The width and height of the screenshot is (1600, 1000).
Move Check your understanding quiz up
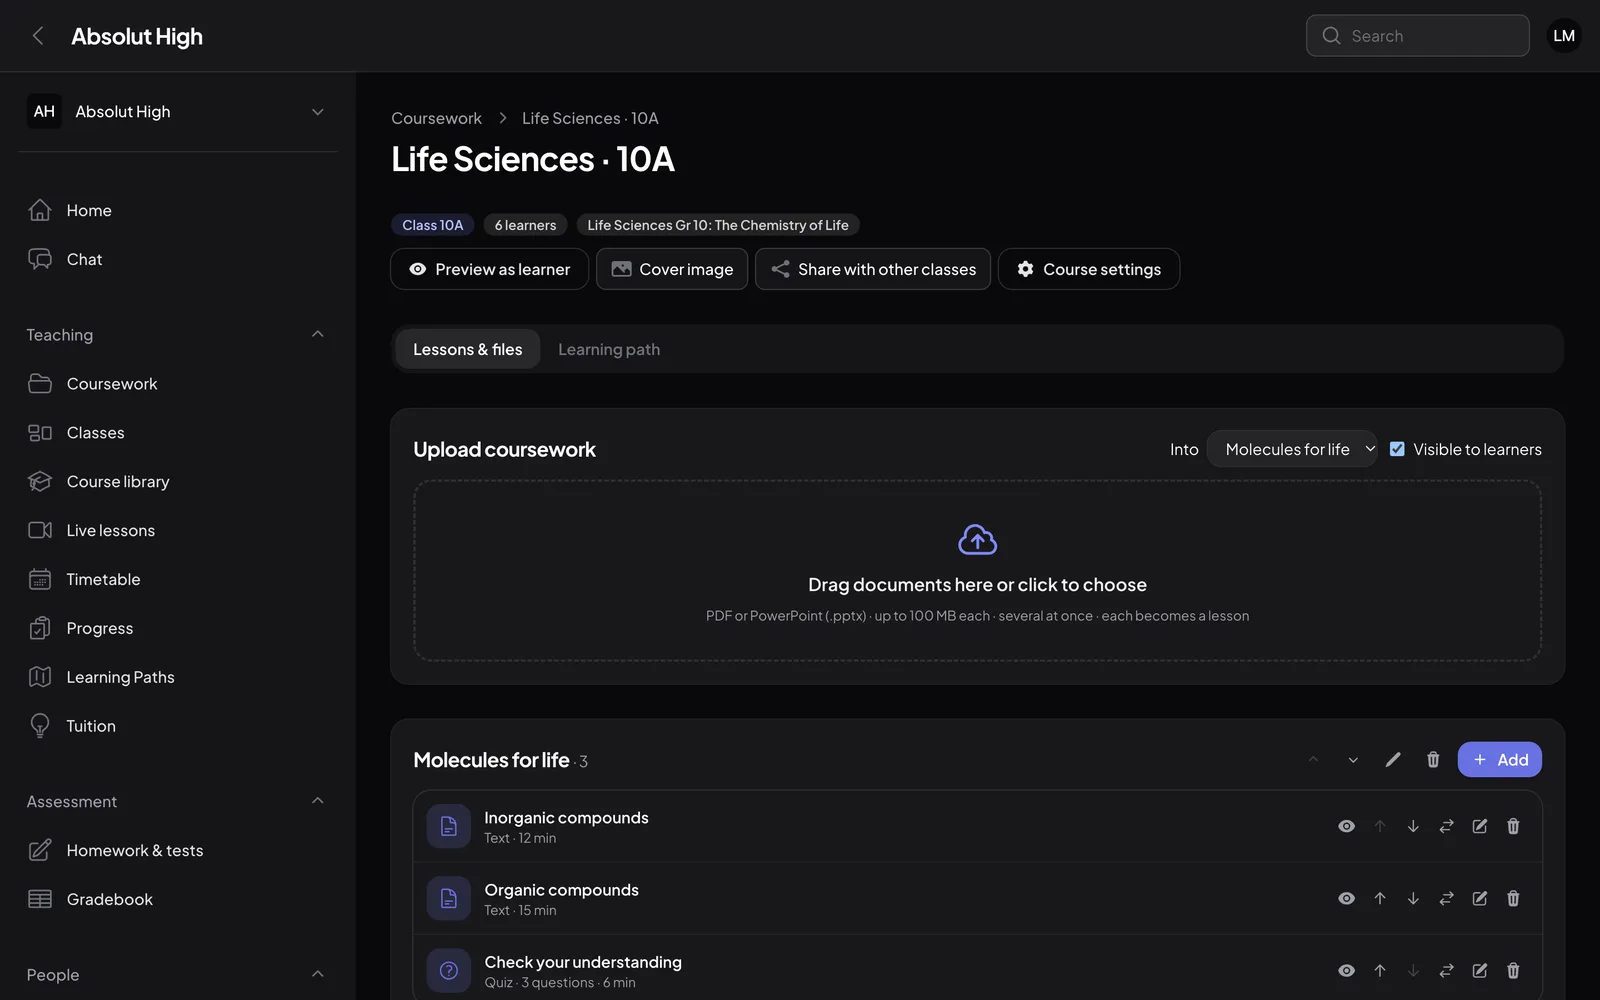1380,970
